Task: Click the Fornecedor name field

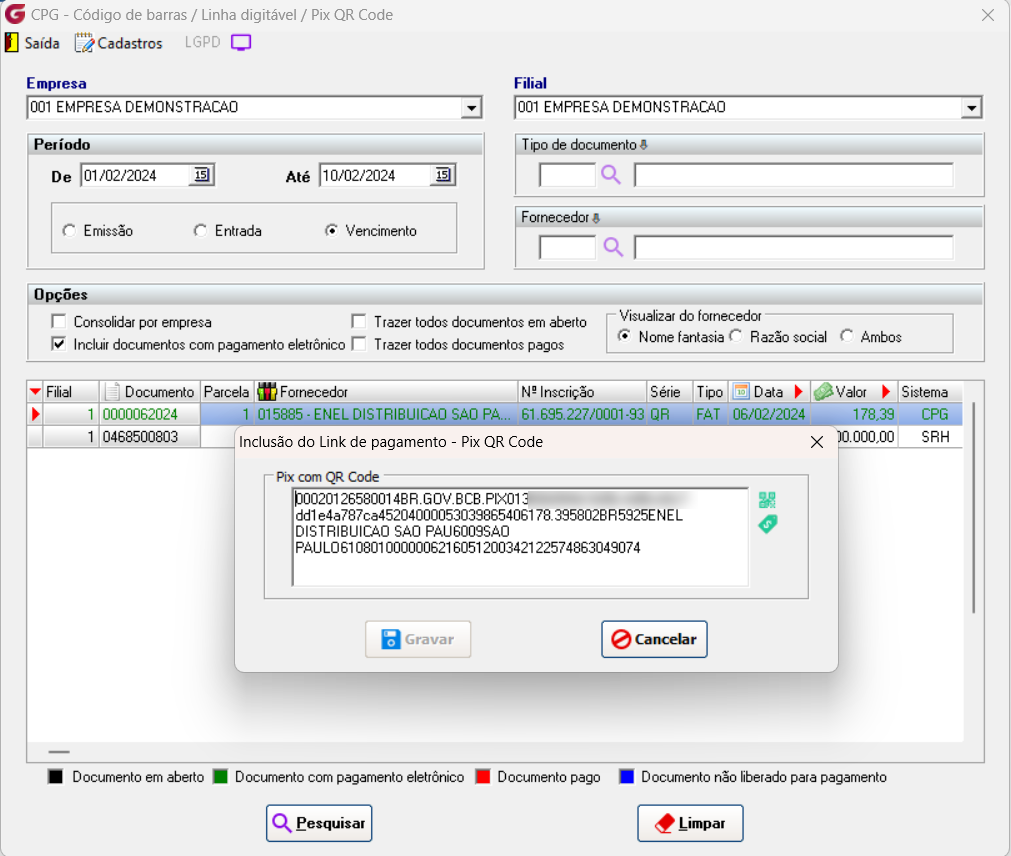Action: coord(793,248)
